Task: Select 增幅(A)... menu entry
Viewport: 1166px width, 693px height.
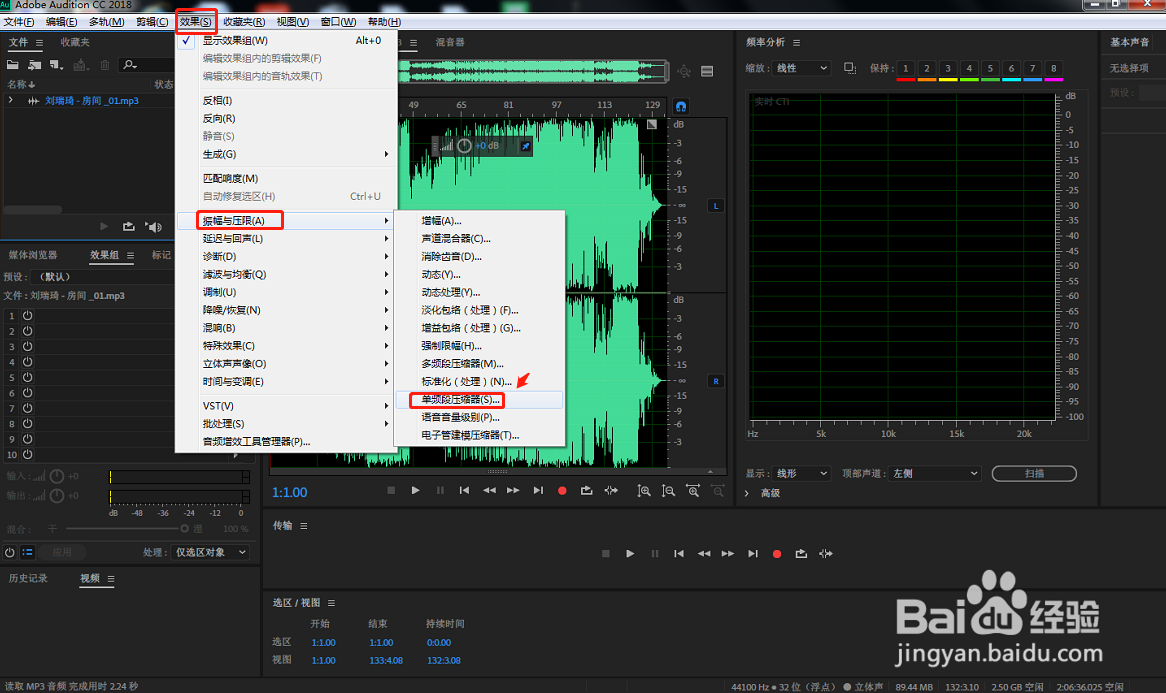Action: pyautogui.click(x=479, y=221)
